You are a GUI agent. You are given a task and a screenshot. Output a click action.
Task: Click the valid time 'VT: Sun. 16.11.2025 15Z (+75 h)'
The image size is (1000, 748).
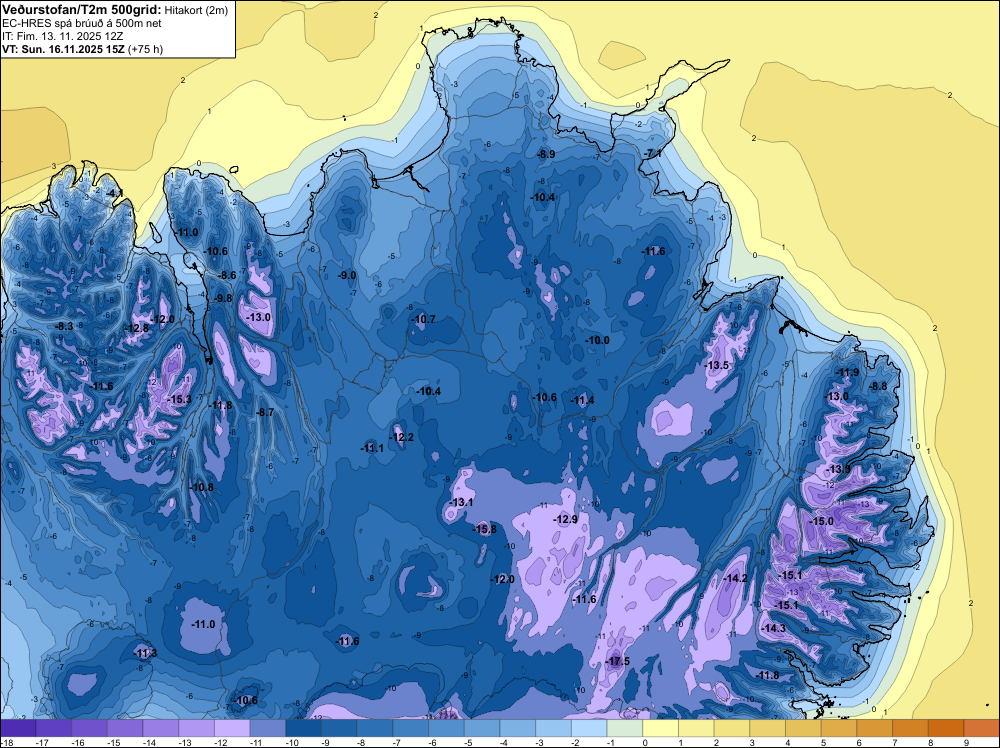pos(82,49)
